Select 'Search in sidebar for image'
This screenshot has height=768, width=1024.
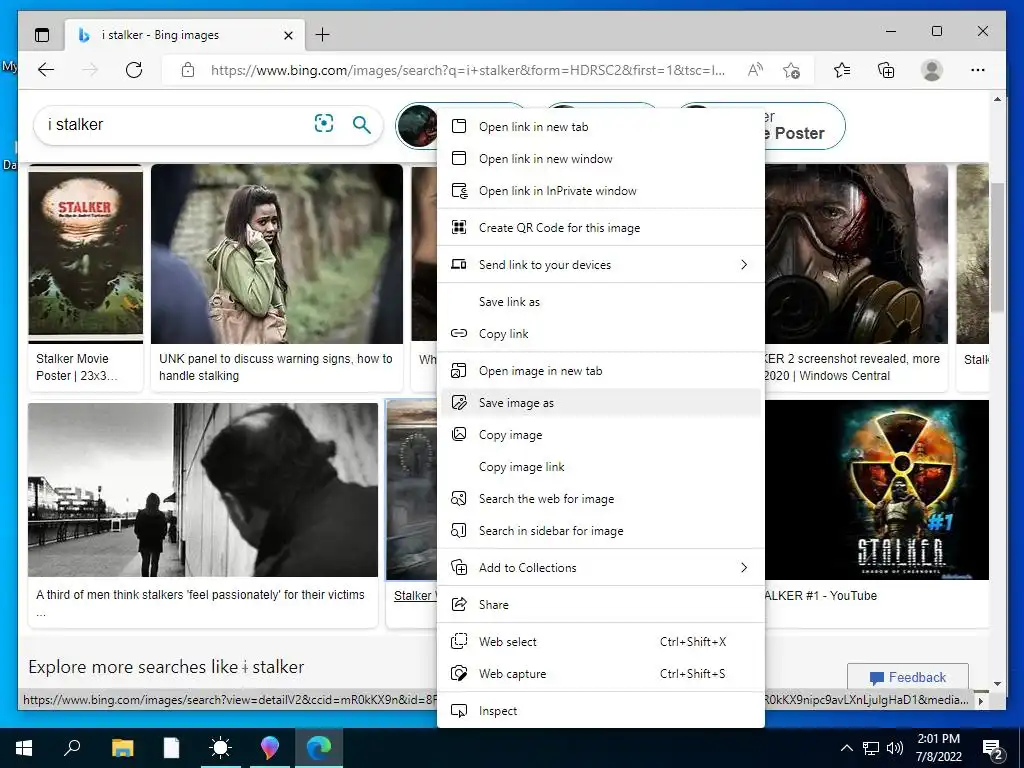[601, 531]
